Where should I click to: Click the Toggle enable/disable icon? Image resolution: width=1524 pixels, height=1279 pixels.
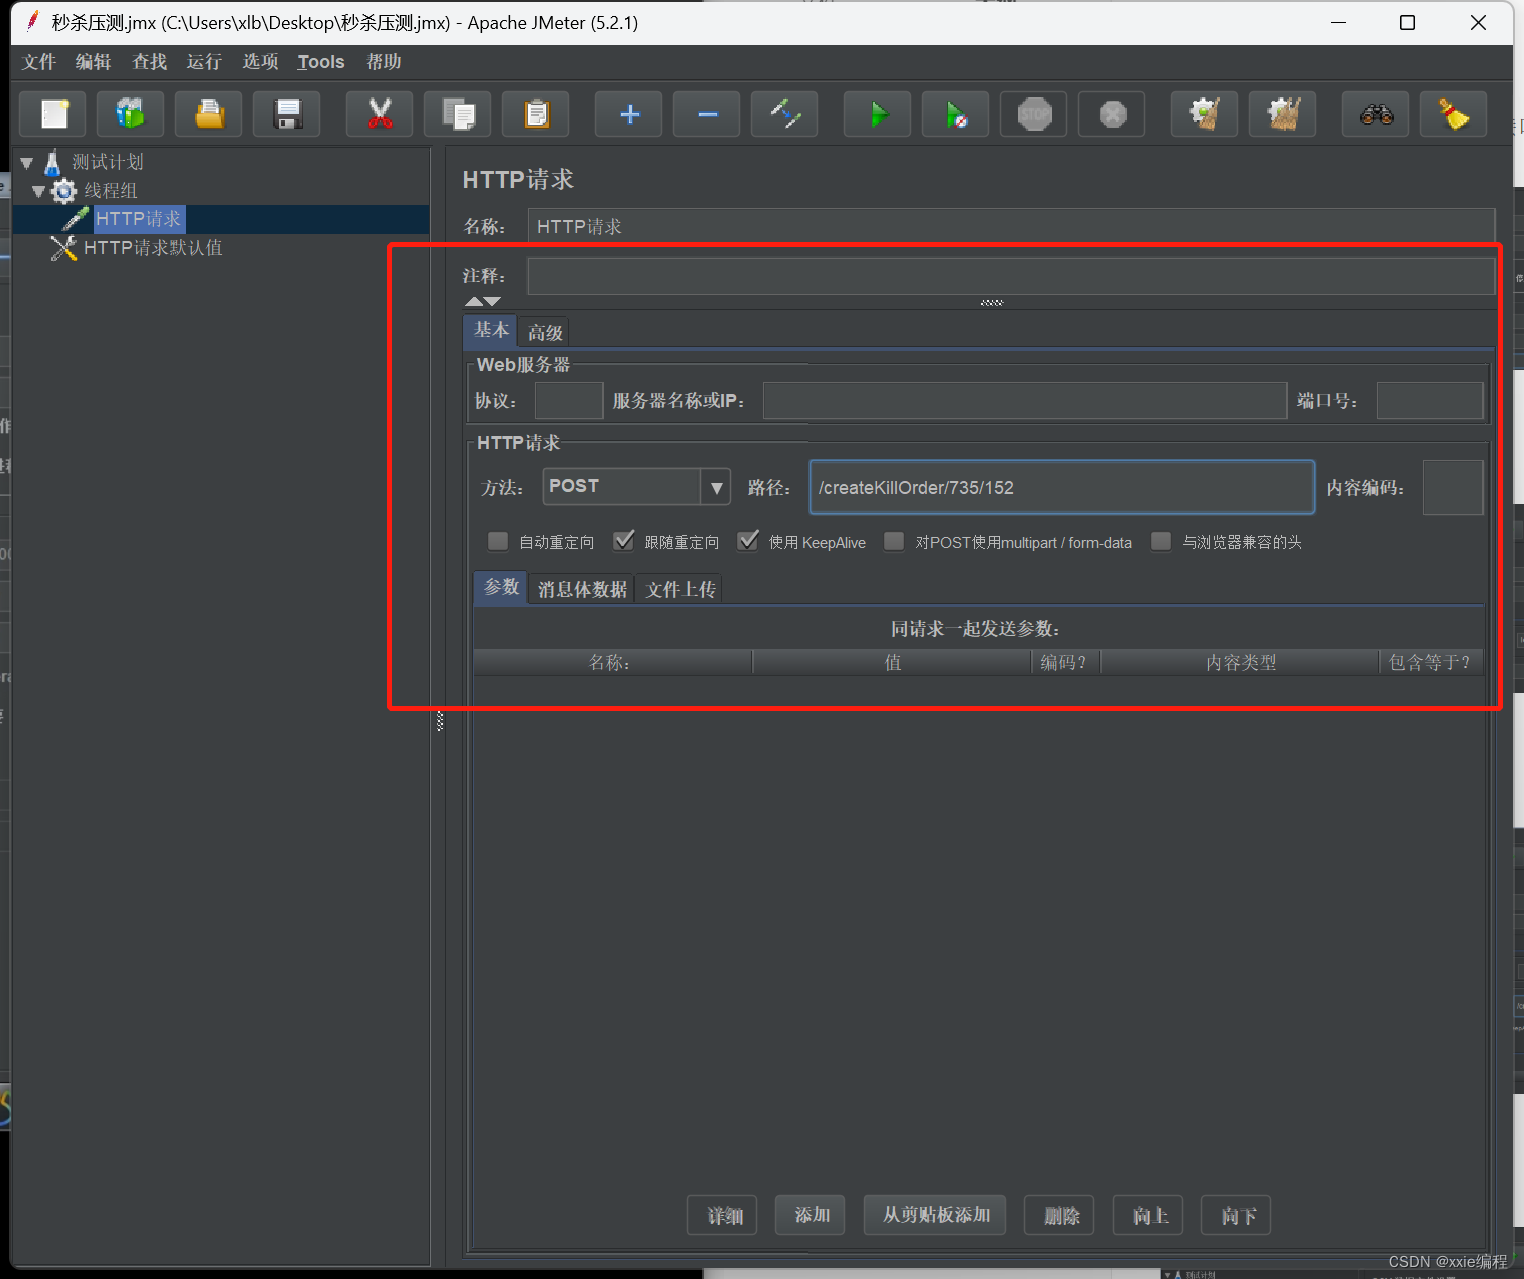tap(785, 114)
